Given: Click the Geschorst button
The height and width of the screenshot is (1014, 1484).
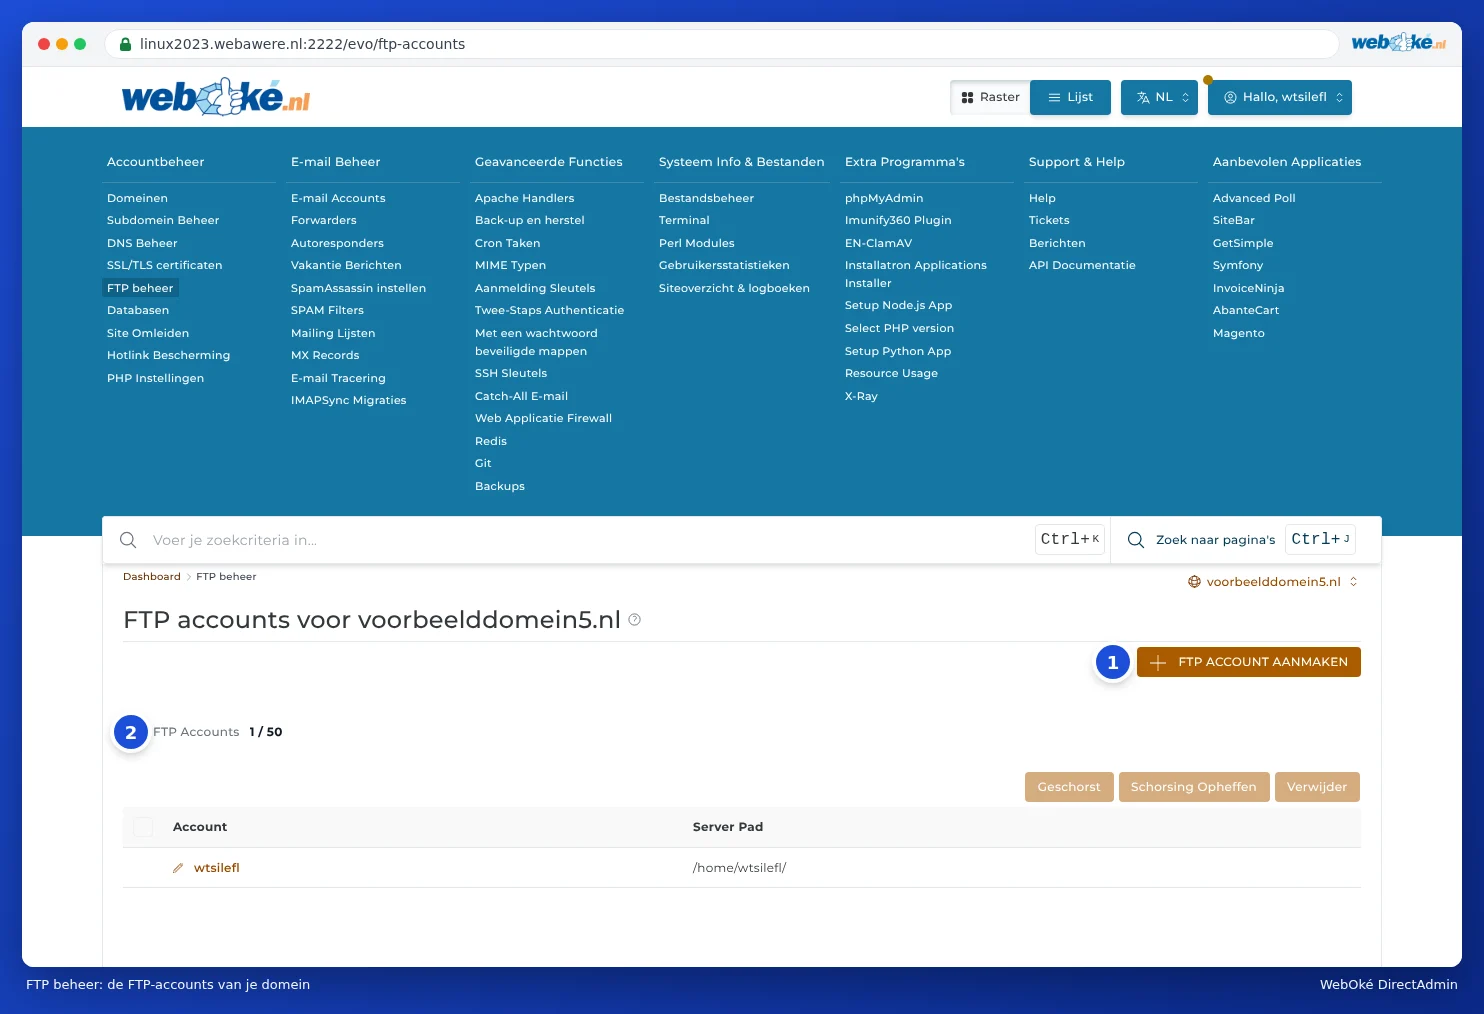Looking at the screenshot, I should (1069, 787).
